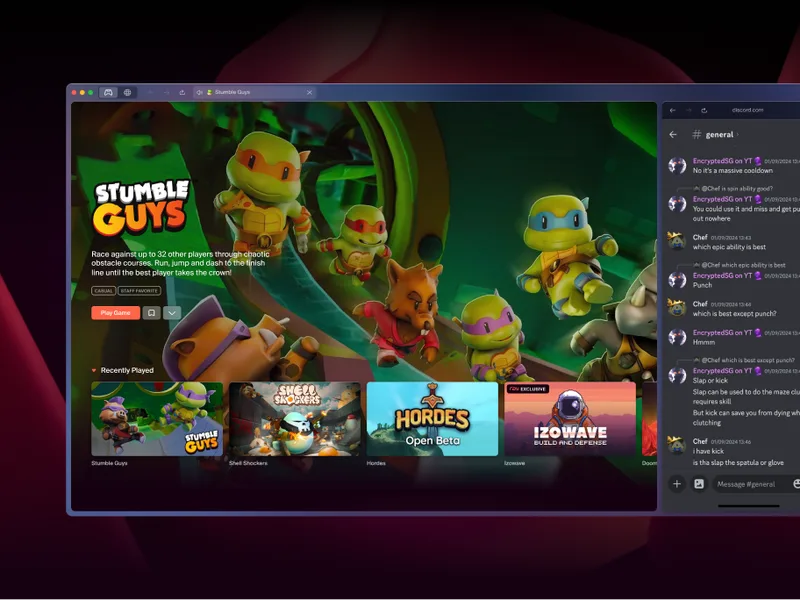Click EncryptedSG avatar beside 'Slap or kick'
This screenshot has height=600, width=800.
[677, 375]
